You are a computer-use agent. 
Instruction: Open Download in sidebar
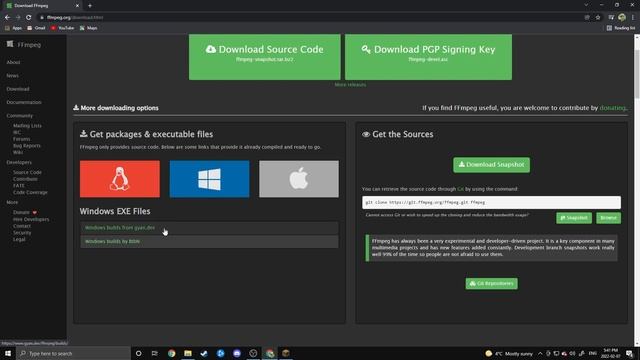pos(18,89)
